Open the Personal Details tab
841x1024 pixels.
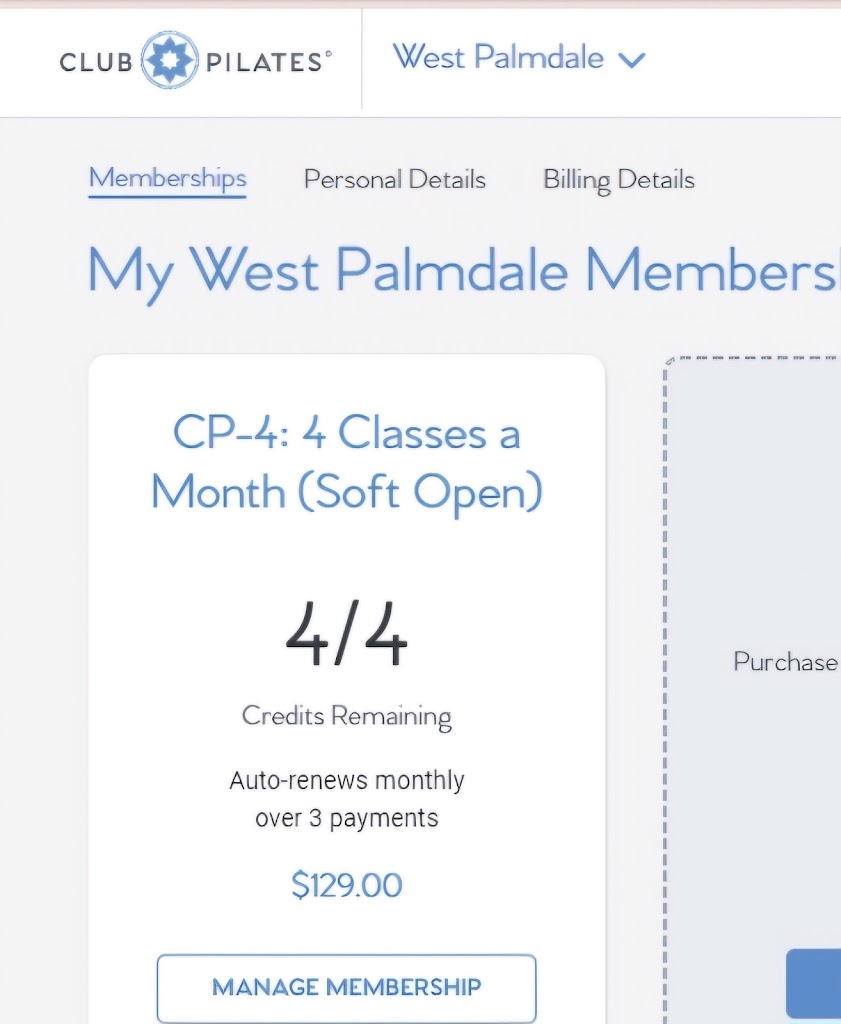point(394,180)
